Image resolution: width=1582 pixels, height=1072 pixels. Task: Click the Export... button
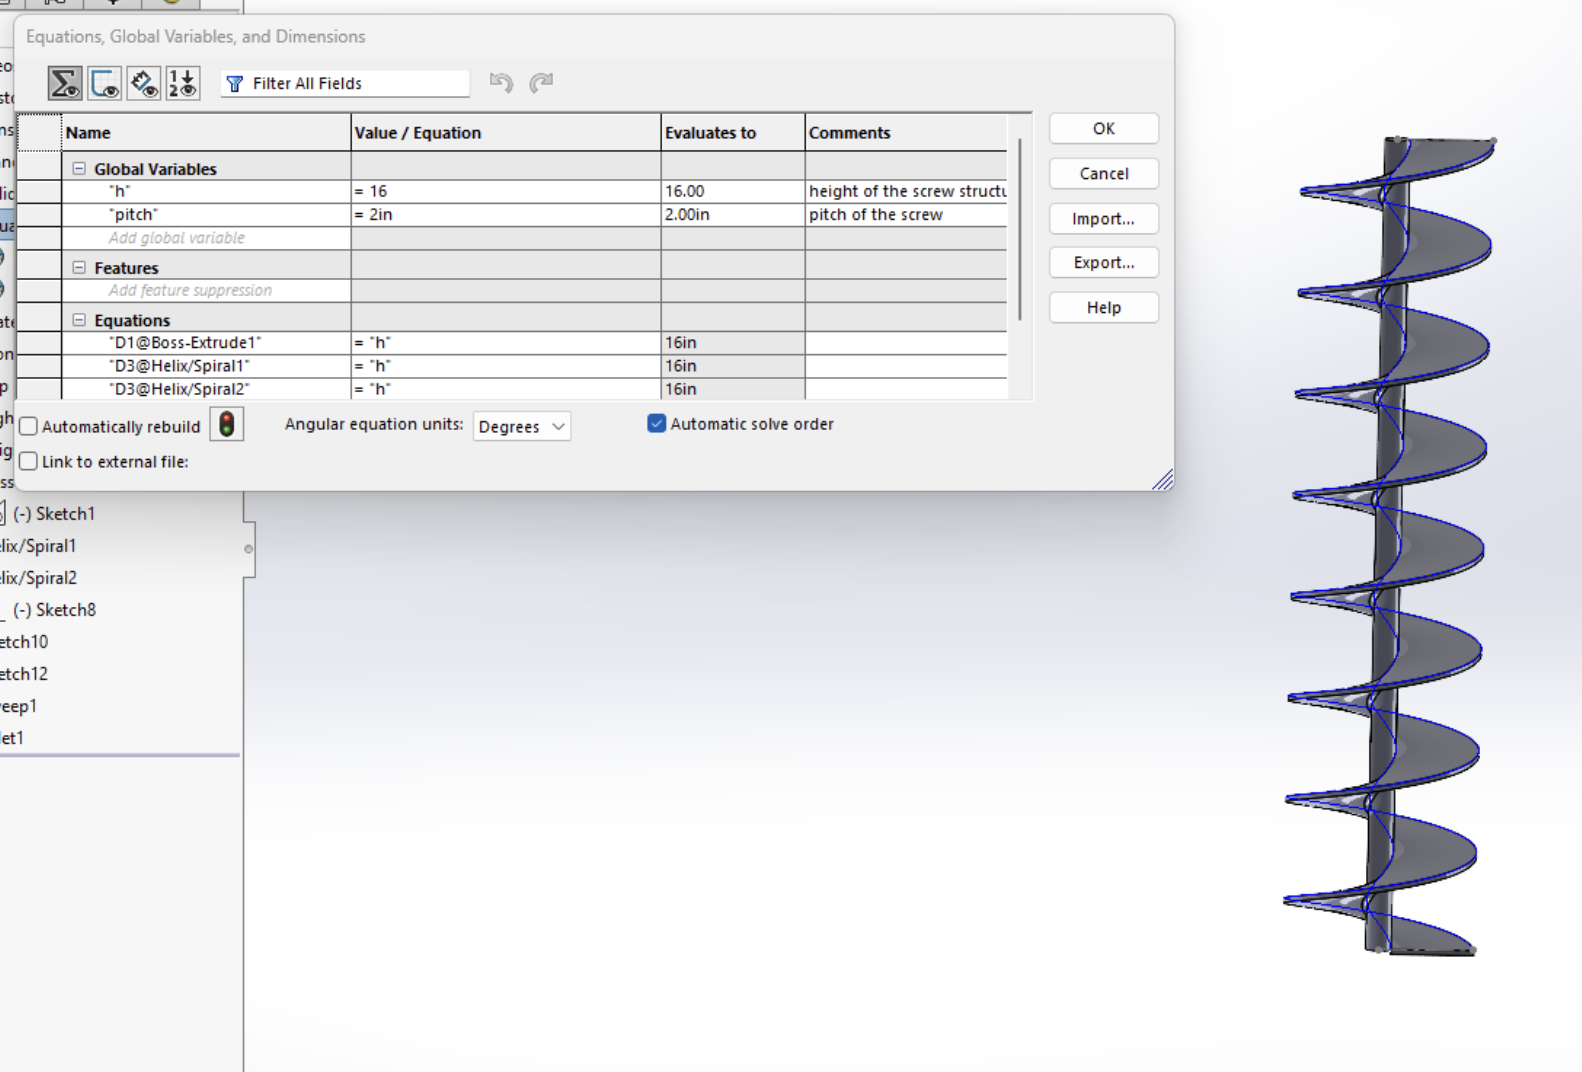1103,263
